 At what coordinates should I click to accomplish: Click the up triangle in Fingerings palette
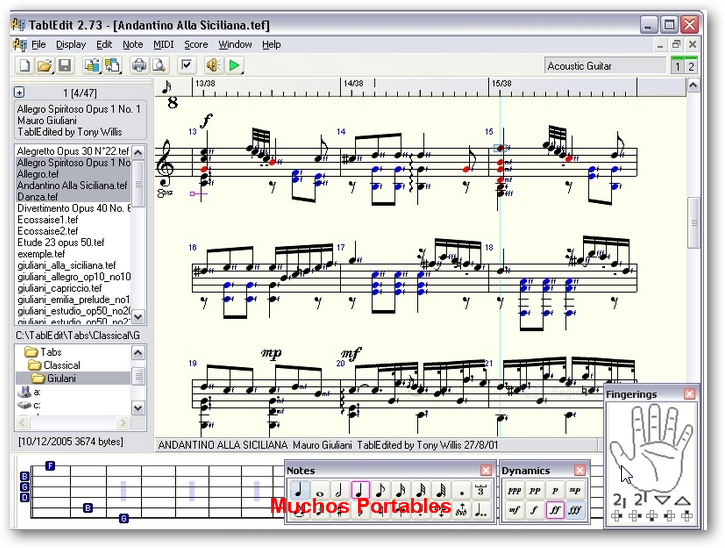(x=682, y=500)
